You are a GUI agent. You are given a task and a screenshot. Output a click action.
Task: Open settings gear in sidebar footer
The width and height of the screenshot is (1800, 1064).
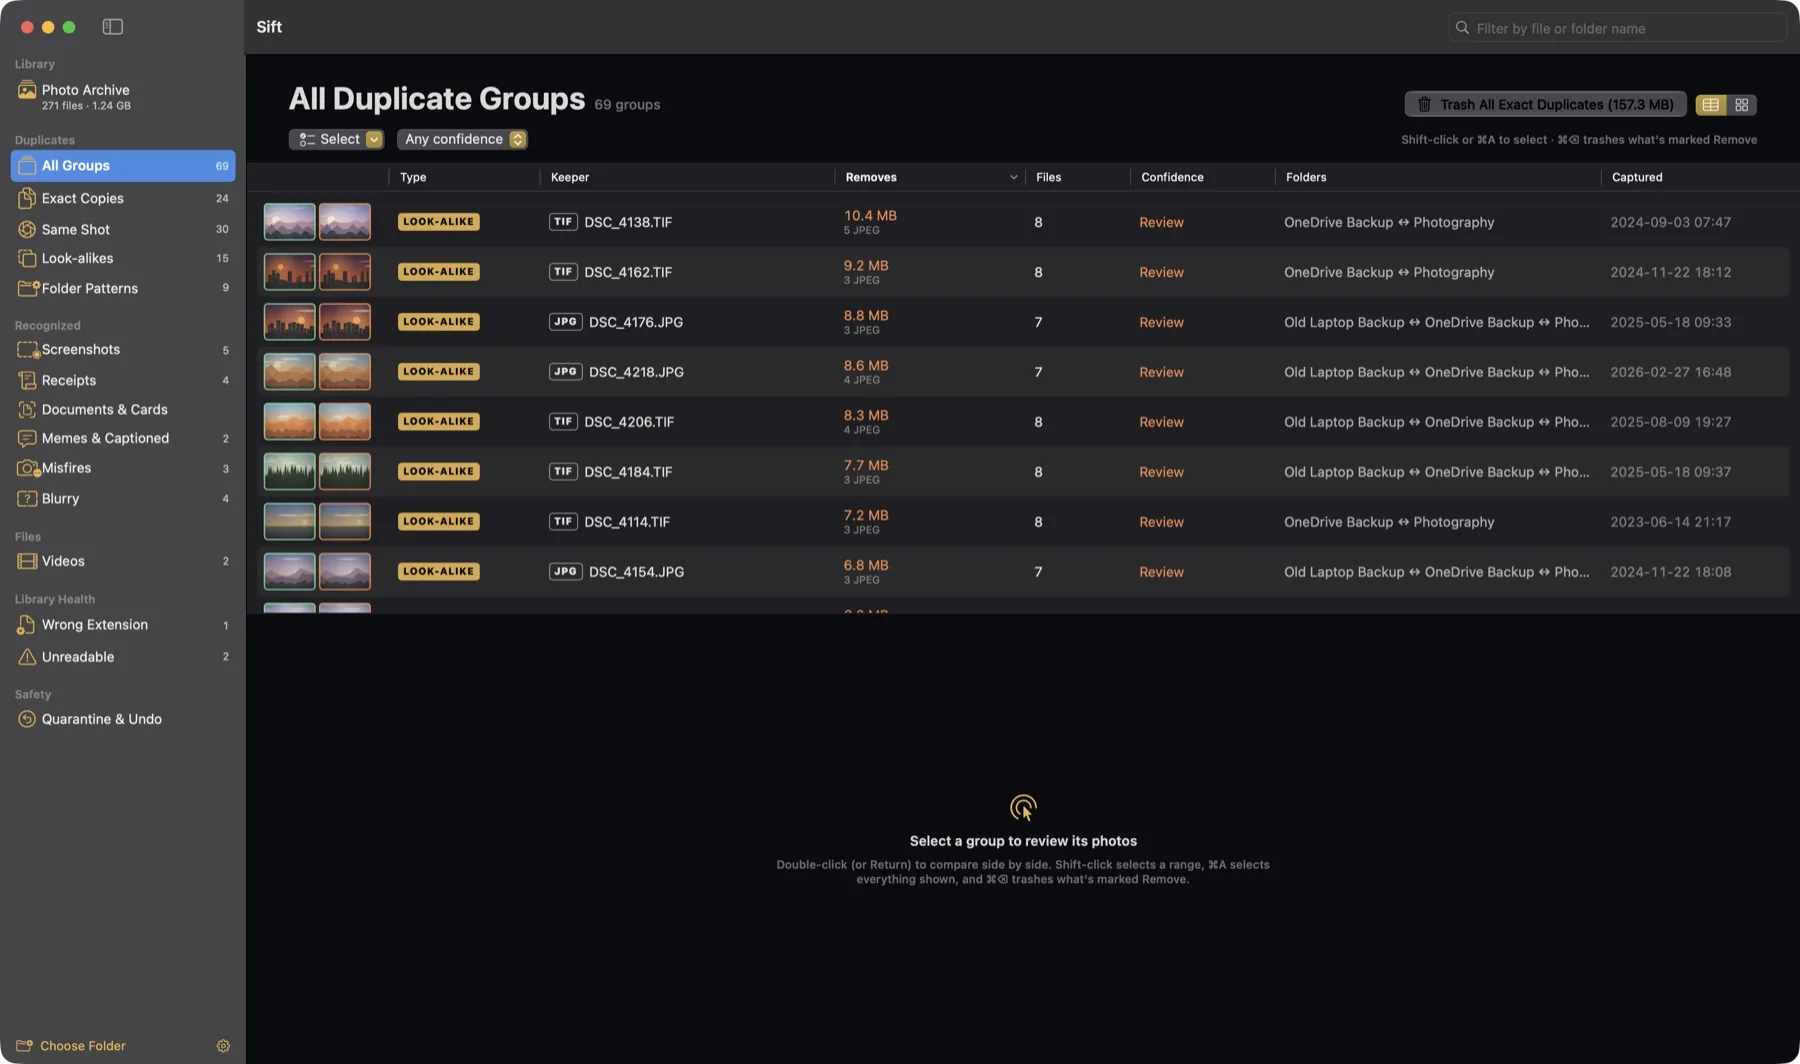pyautogui.click(x=223, y=1046)
